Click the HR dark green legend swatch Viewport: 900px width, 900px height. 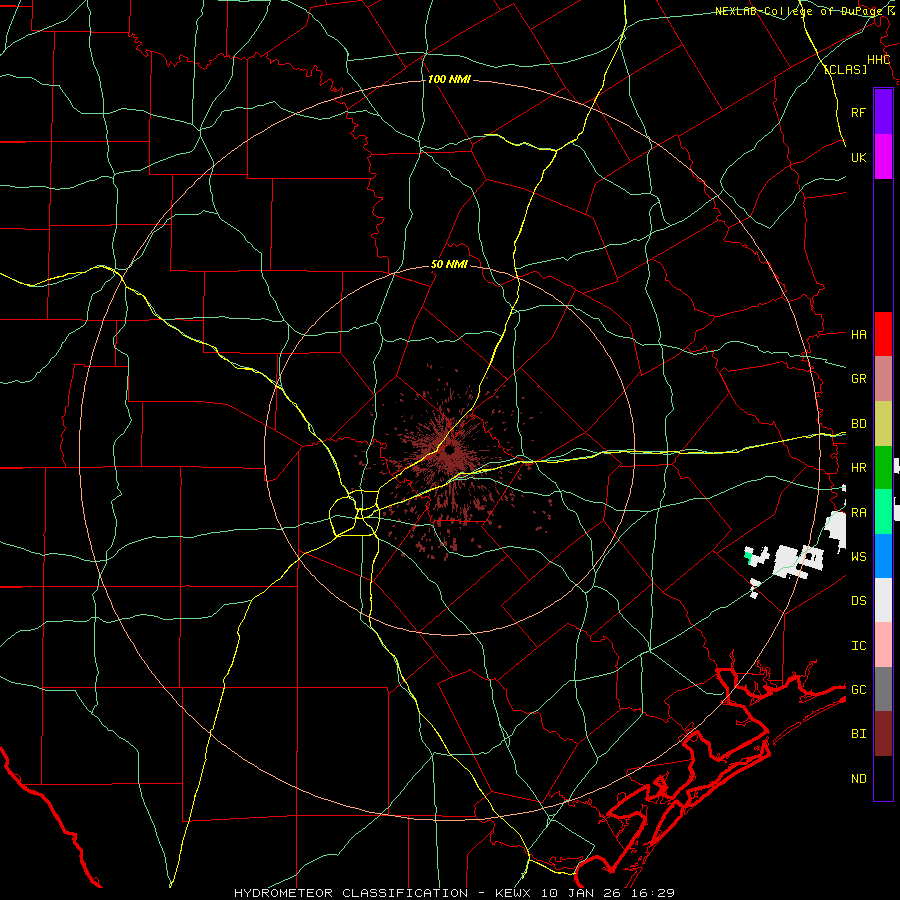[x=883, y=467]
